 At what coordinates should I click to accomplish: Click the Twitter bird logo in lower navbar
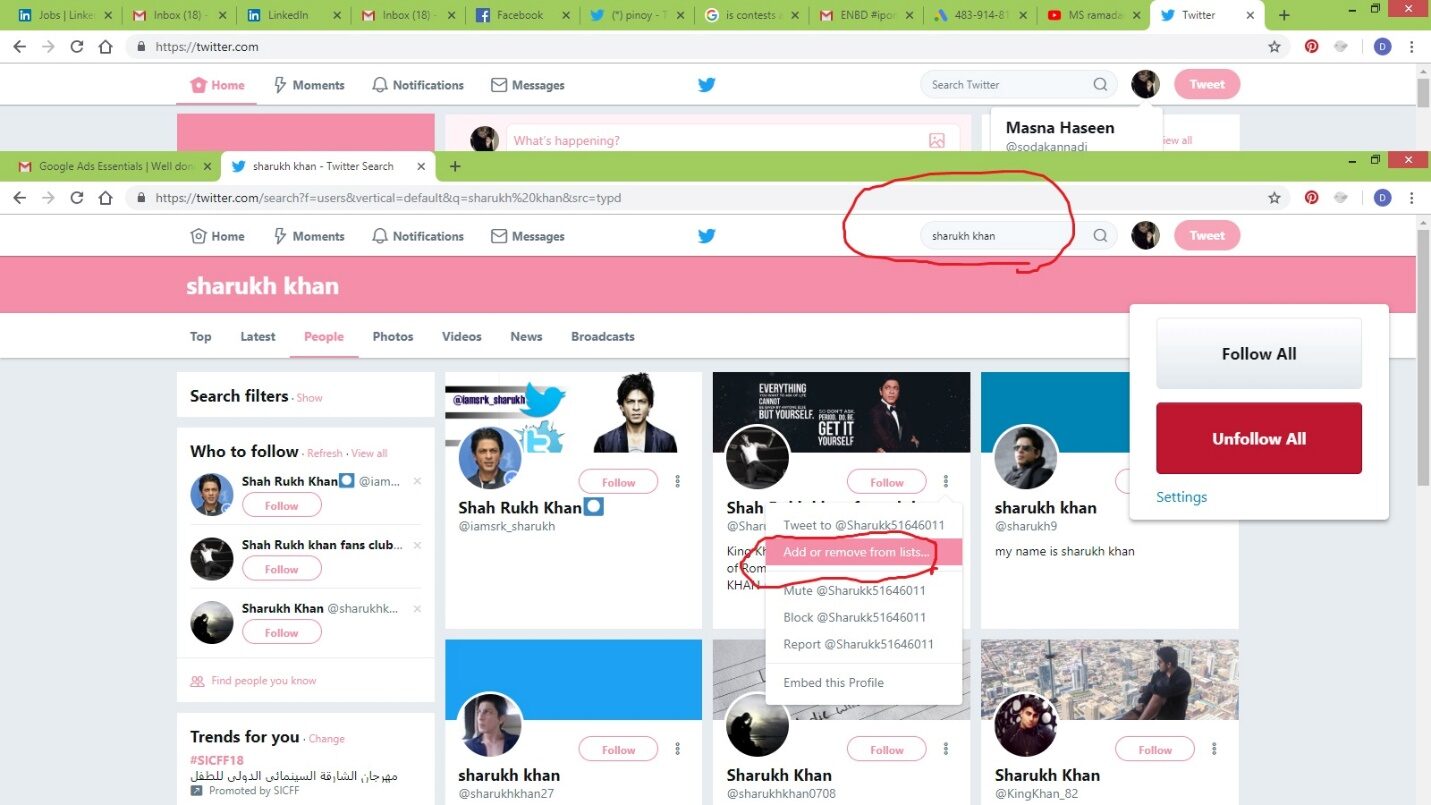click(706, 236)
